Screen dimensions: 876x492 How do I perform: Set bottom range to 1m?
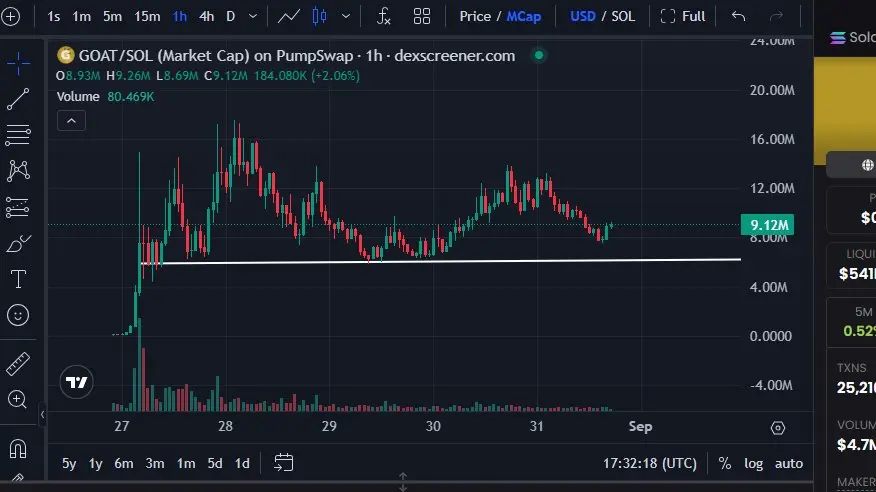click(x=186, y=464)
